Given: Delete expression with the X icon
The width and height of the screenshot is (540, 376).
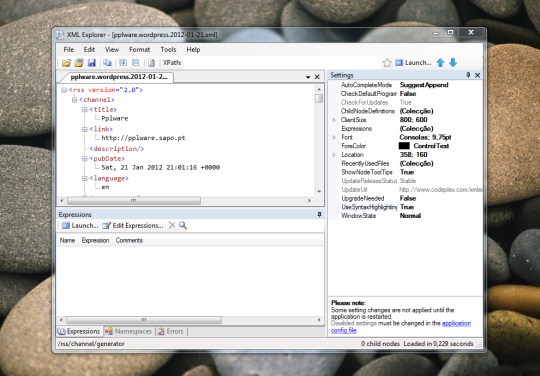Looking at the screenshot, I should [x=172, y=226].
